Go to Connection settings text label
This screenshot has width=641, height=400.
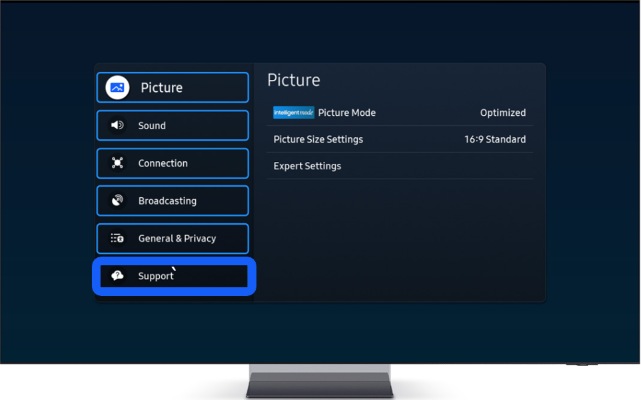click(x=162, y=163)
